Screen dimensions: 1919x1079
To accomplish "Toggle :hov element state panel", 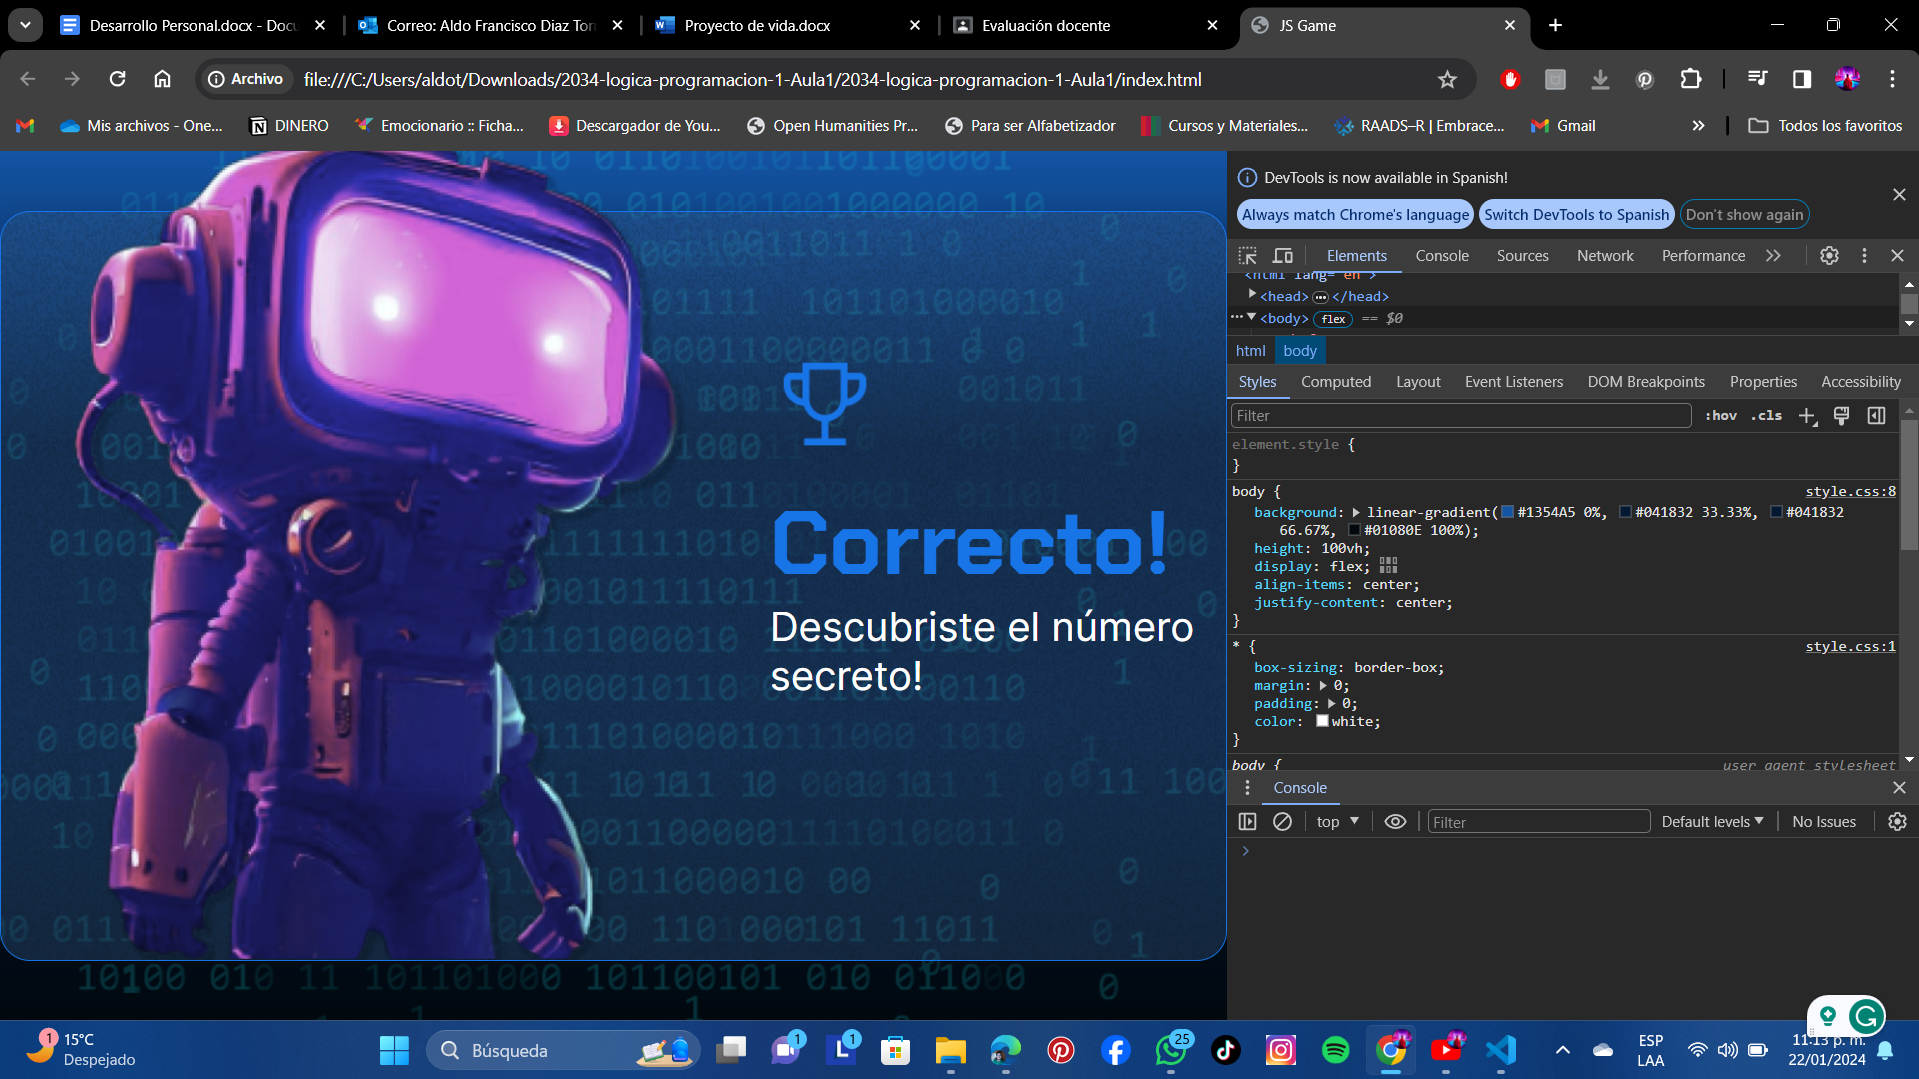I will tap(1721, 416).
